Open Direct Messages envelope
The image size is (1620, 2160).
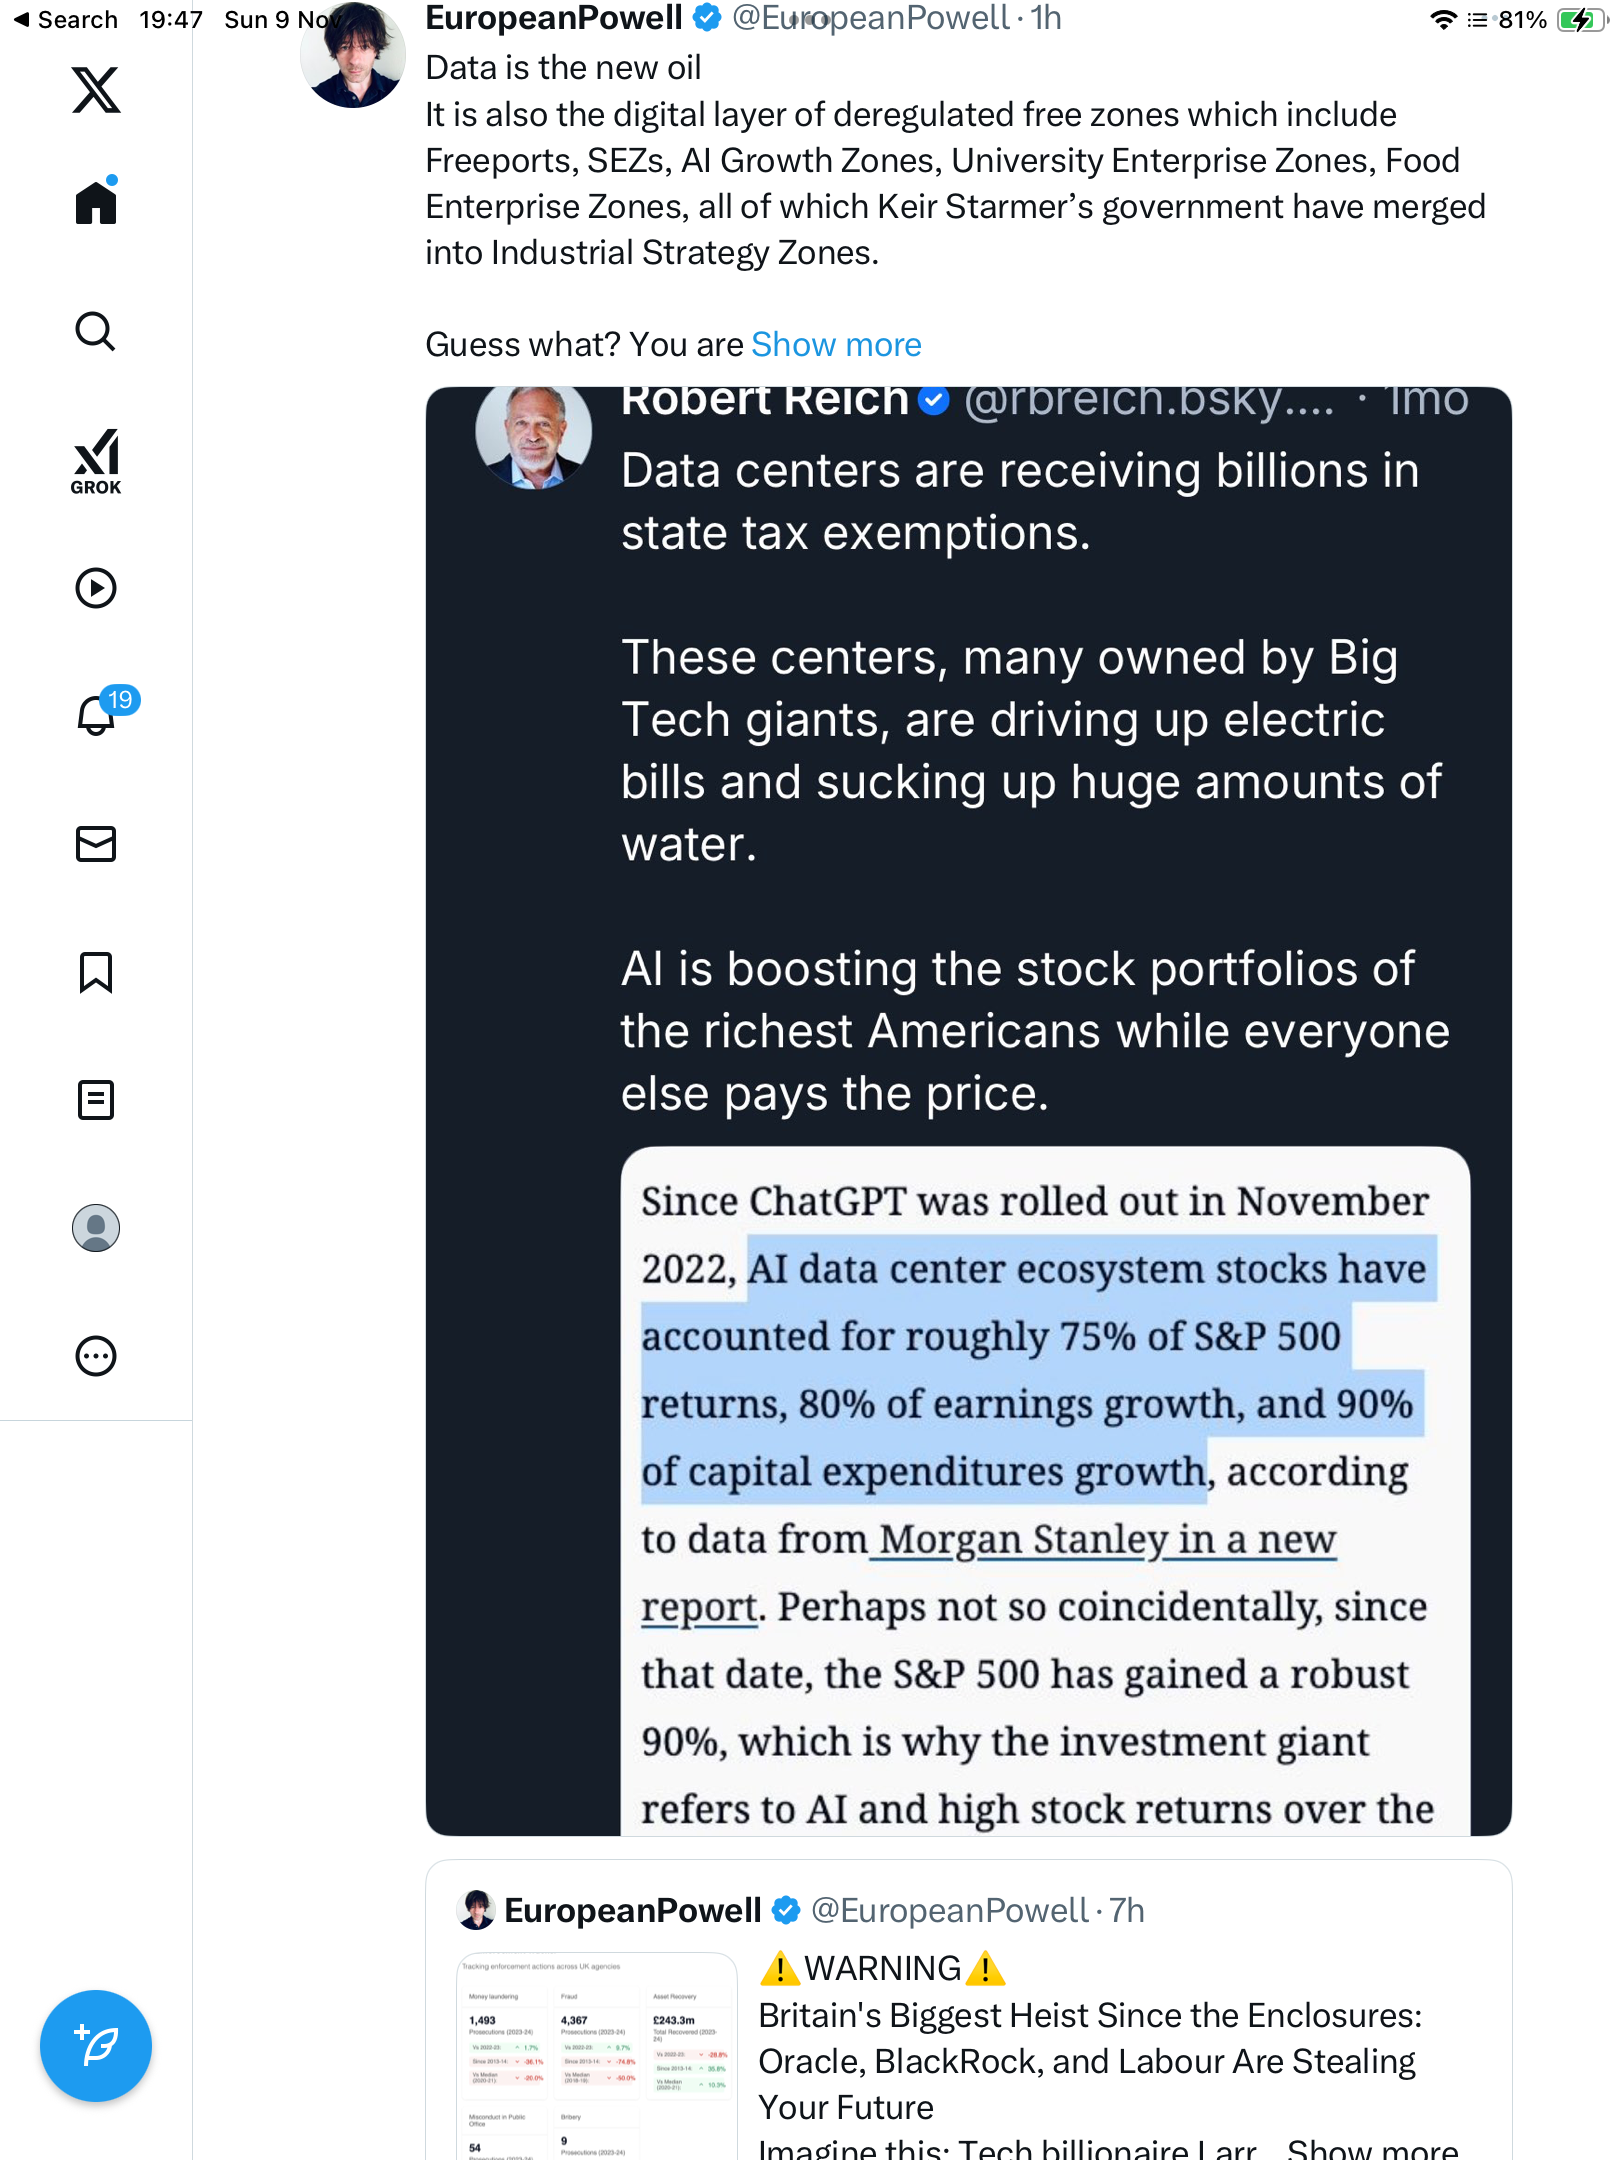[x=96, y=844]
